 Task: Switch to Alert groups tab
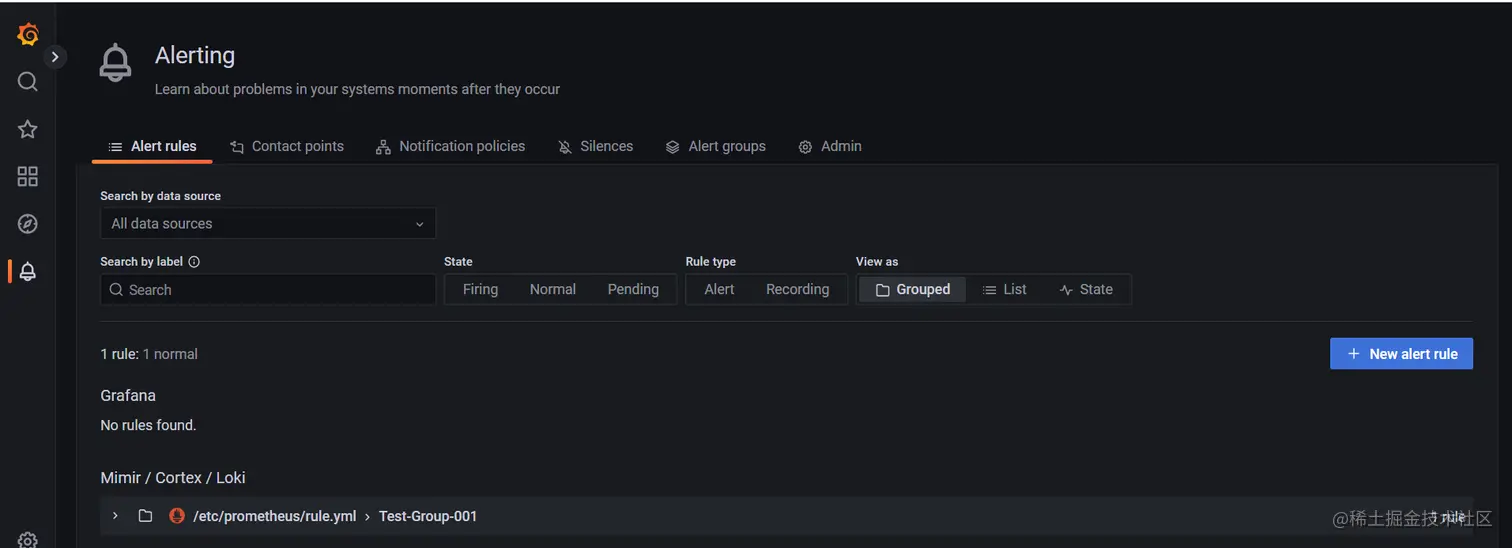[x=716, y=146]
